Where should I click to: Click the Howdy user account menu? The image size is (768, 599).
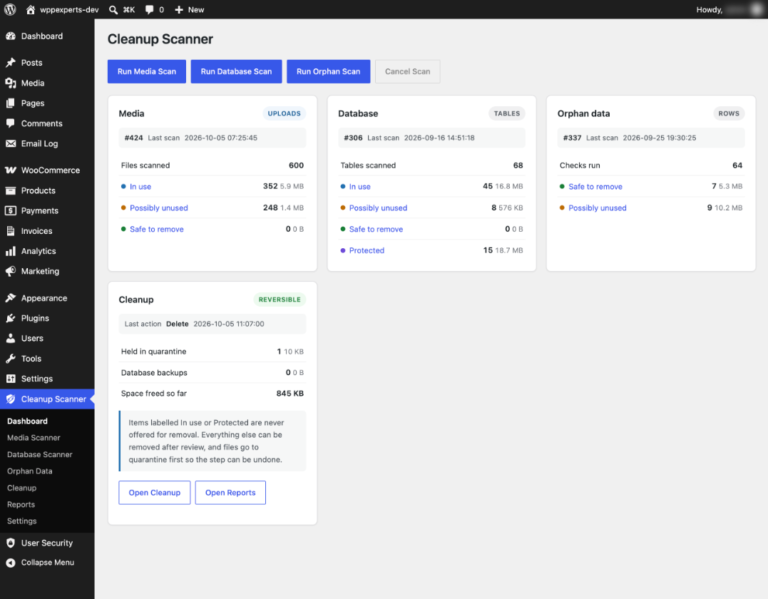(x=729, y=9)
